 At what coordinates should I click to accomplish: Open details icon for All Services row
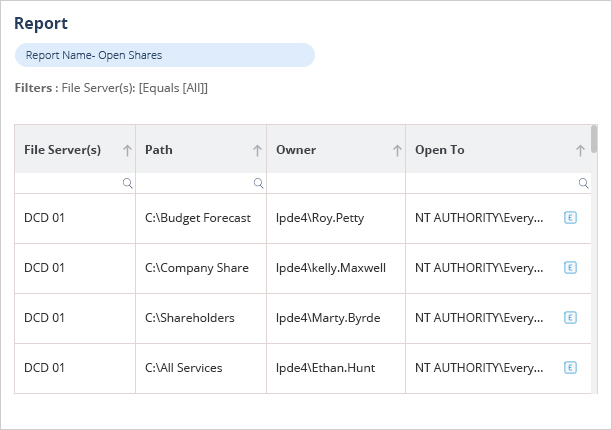(570, 367)
